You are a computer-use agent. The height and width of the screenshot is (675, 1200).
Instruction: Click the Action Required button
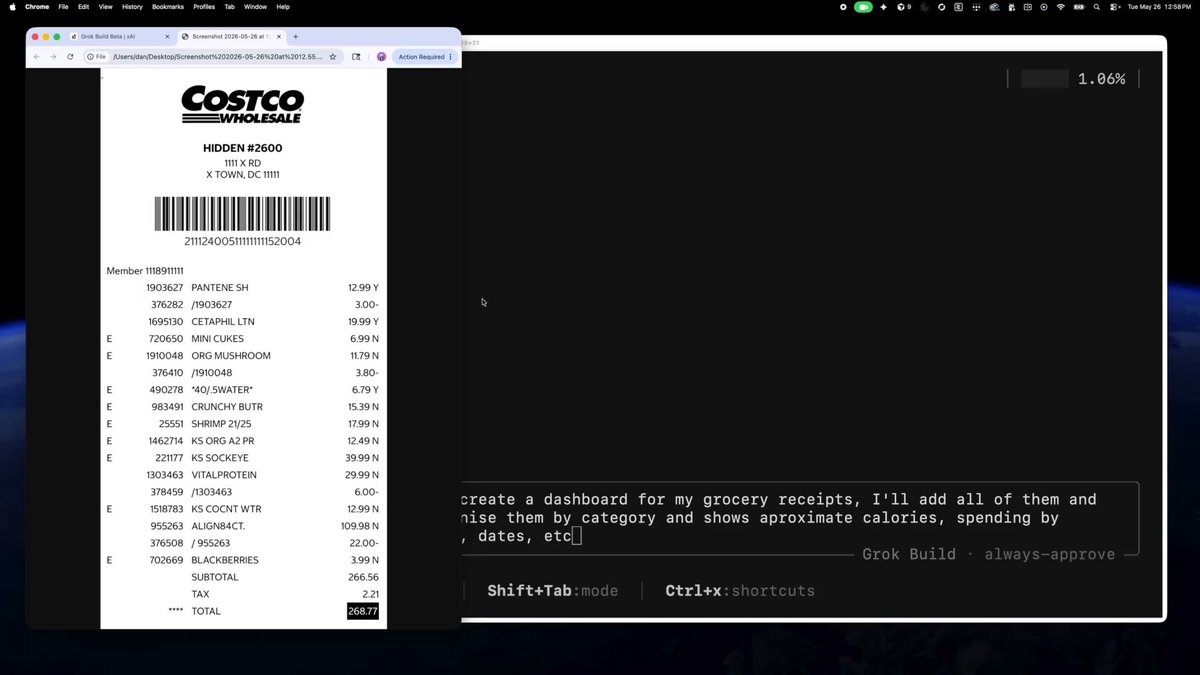(x=421, y=57)
